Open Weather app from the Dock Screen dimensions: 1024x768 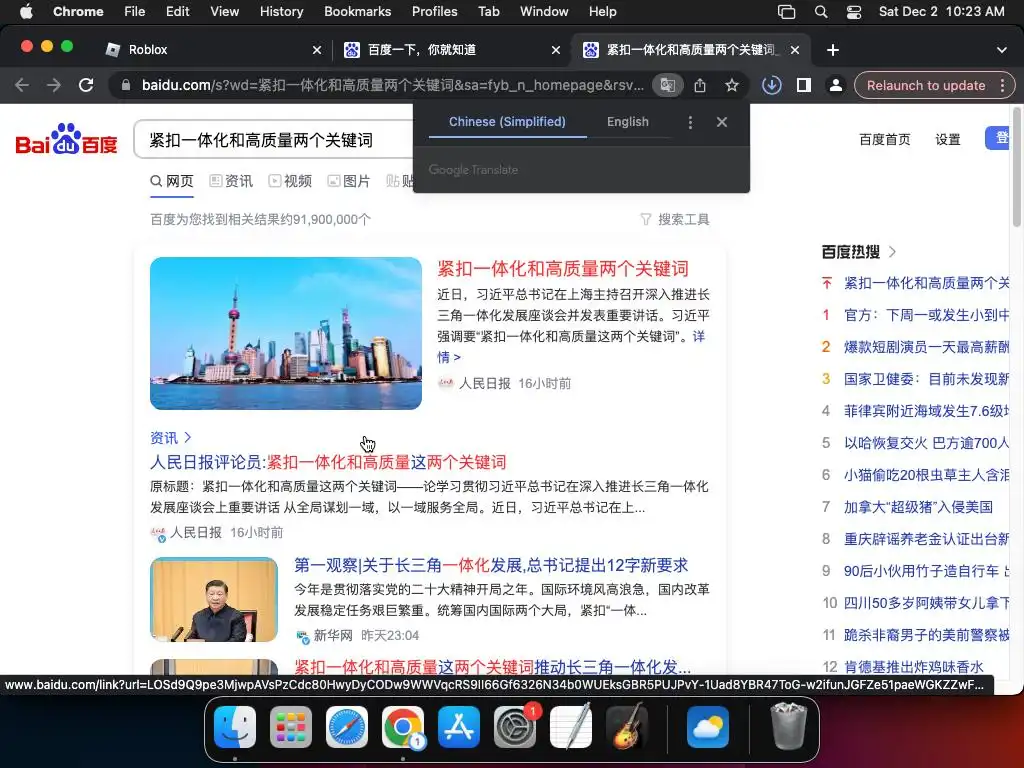click(x=707, y=726)
